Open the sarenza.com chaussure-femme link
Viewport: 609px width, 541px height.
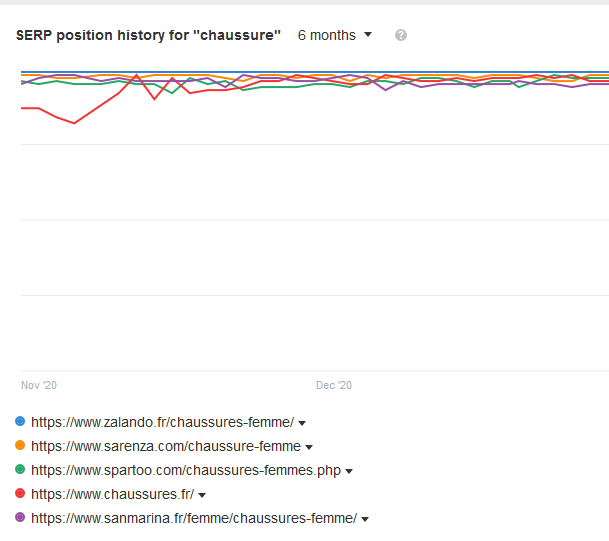(x=165, y=446)
